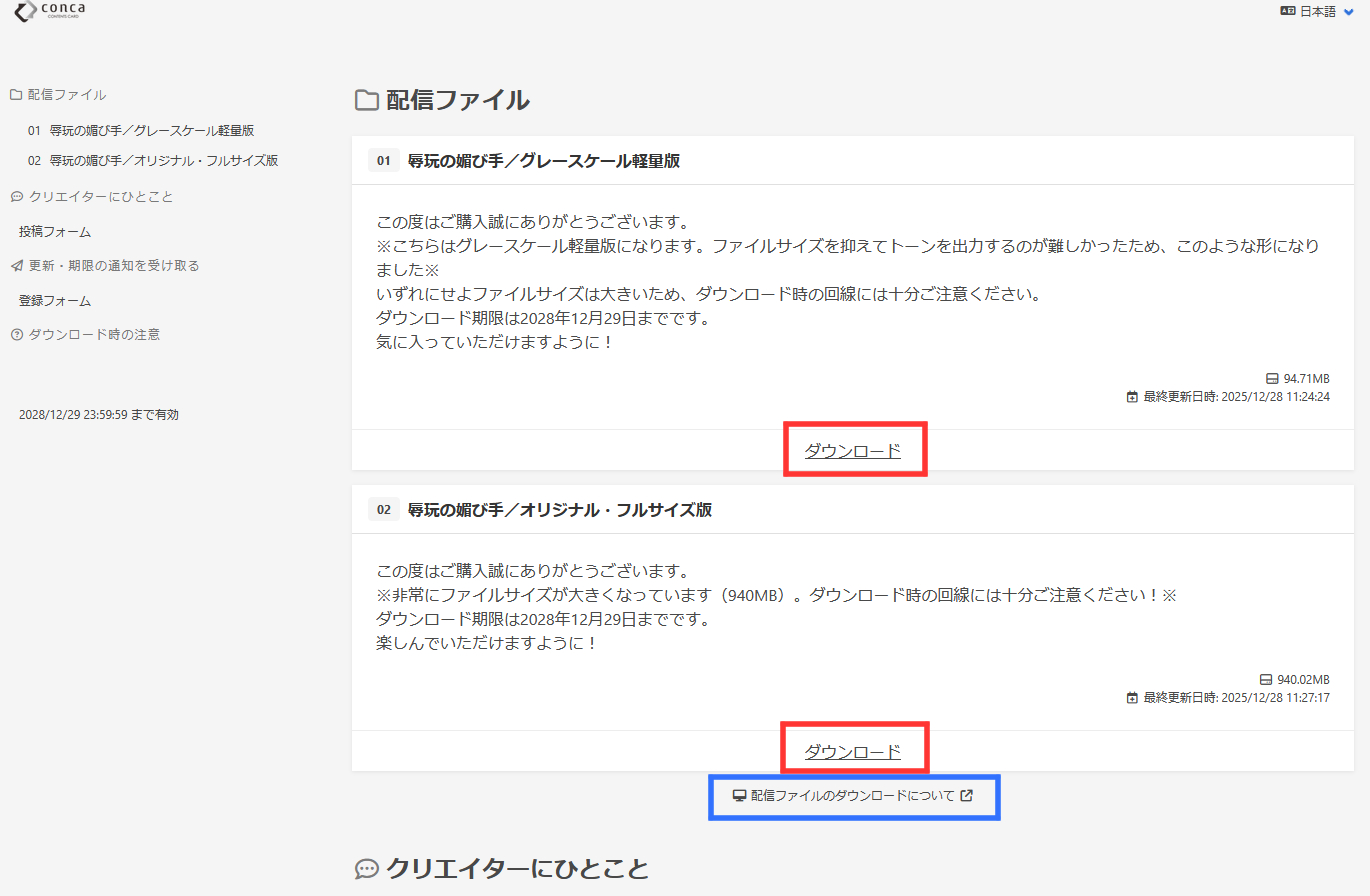This screenshot has width=1370, height=896.
Task: Click the クリエイターにひとこと section heading
Action: pos(517,869)
